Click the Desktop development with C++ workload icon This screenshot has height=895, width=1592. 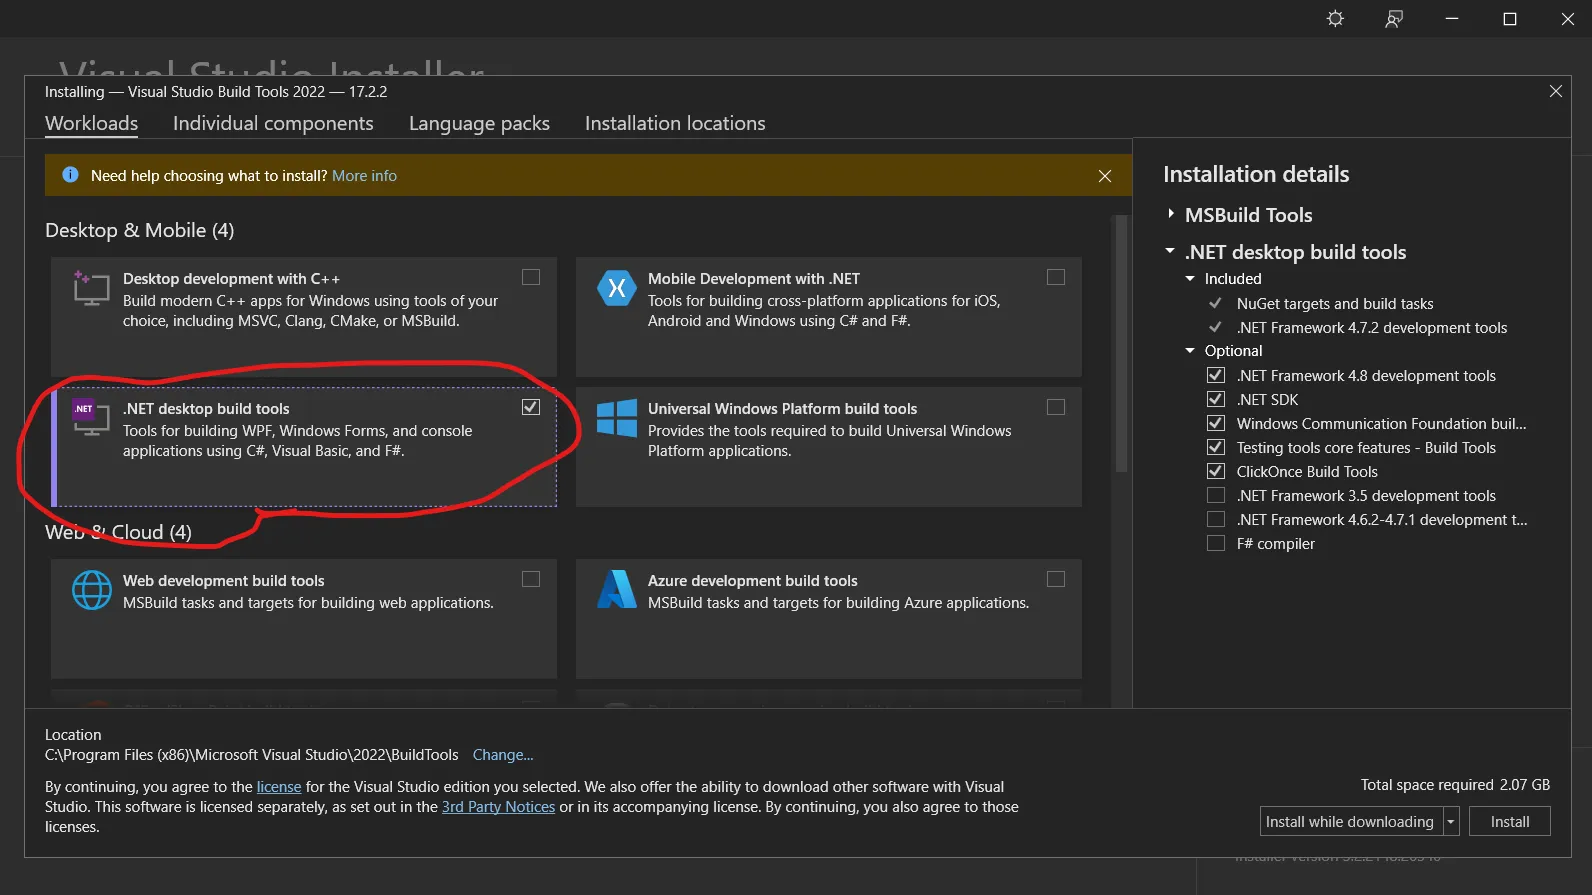point(91,288)
